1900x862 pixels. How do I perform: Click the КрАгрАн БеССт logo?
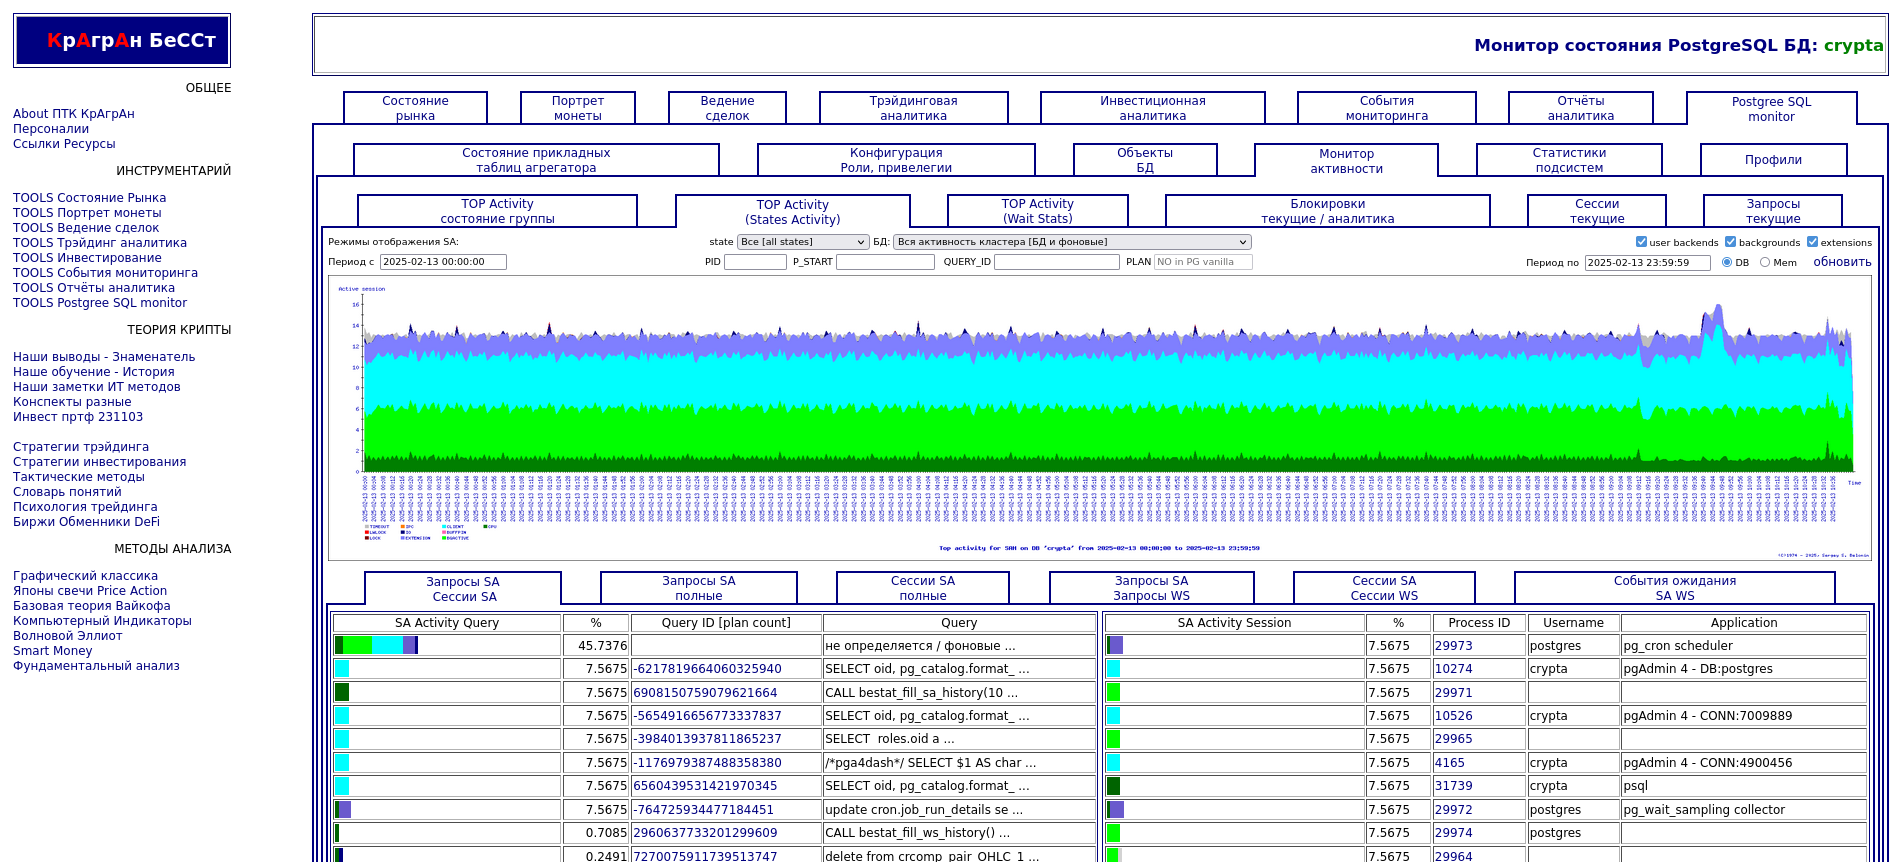pos(122,41)
